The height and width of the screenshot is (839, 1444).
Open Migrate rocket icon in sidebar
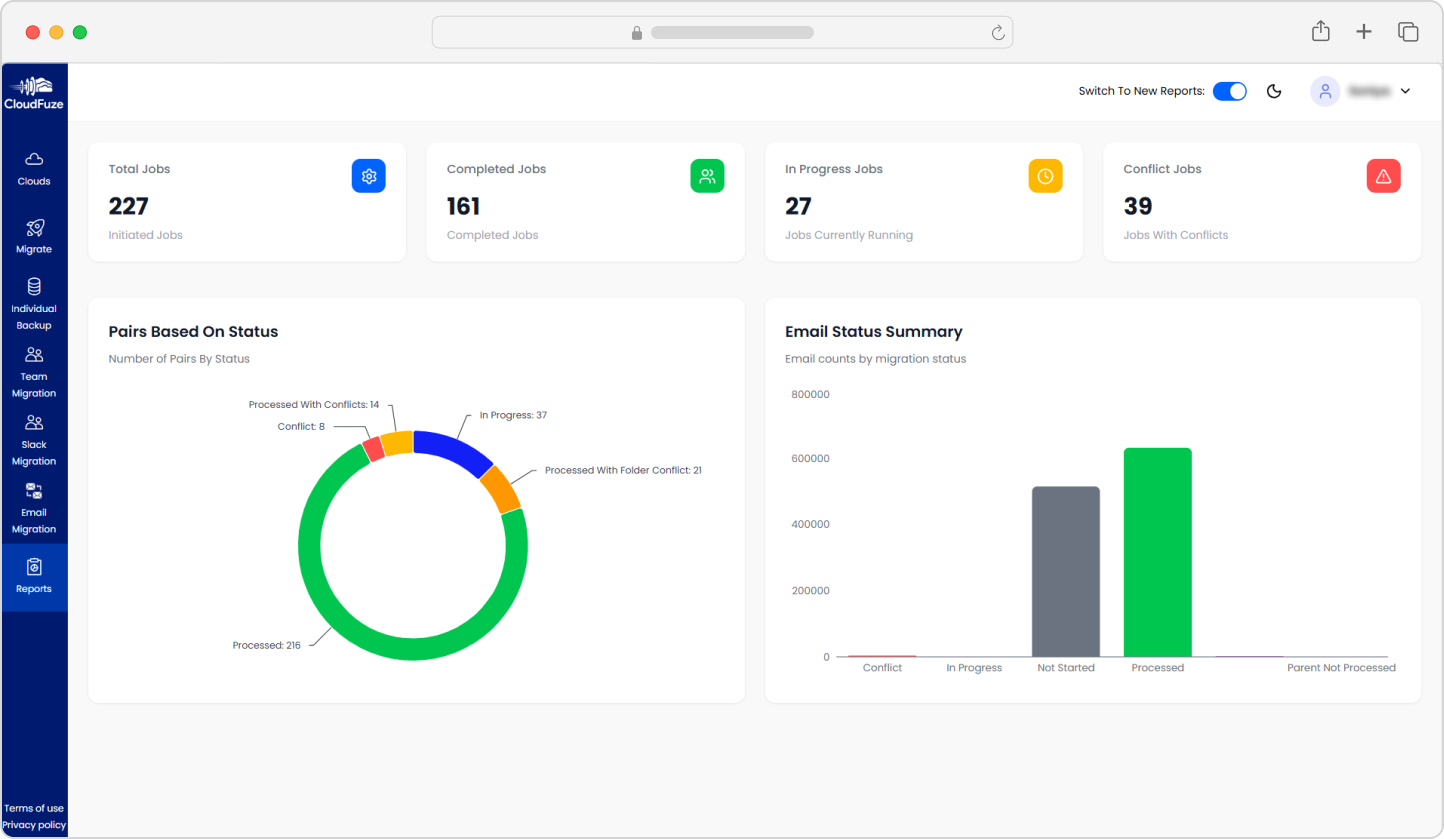tap(34, 227)
